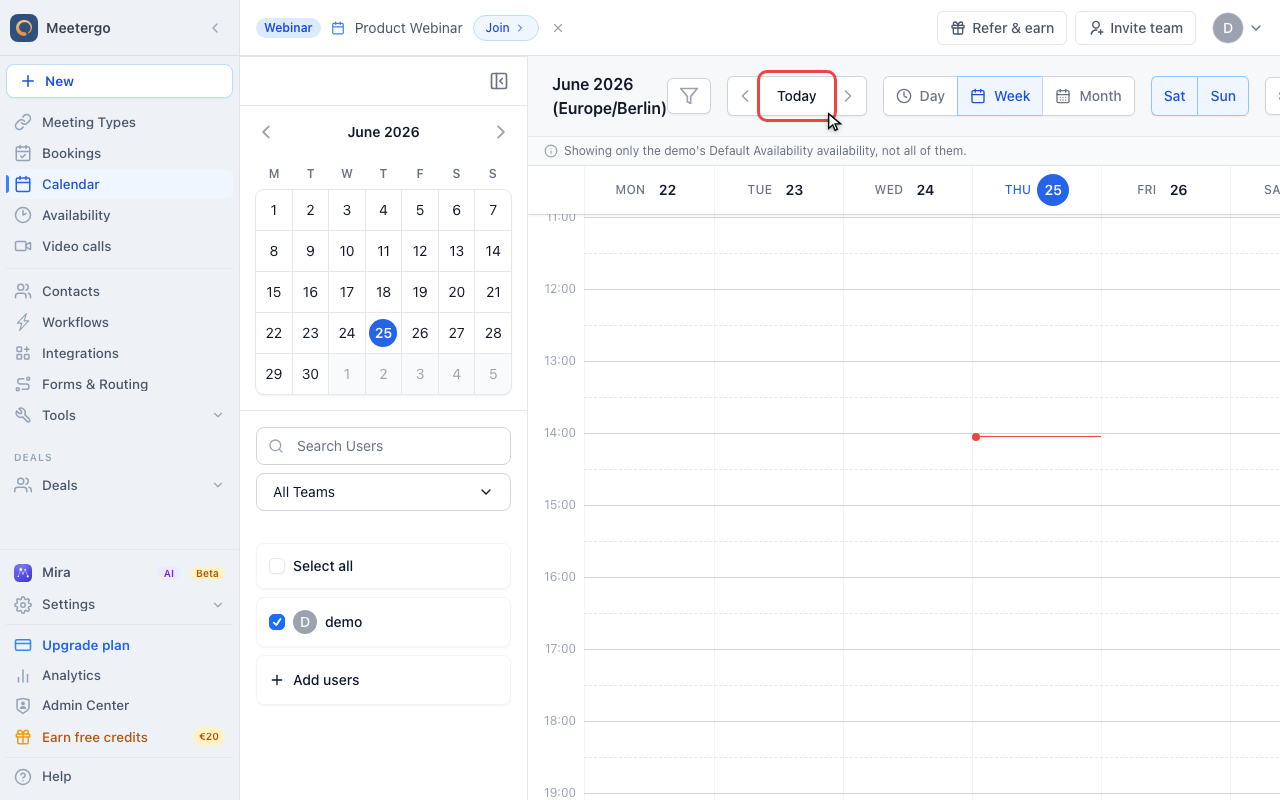Click Earn free credits gift icon
1280x800 pixels.
pos(23,737)
